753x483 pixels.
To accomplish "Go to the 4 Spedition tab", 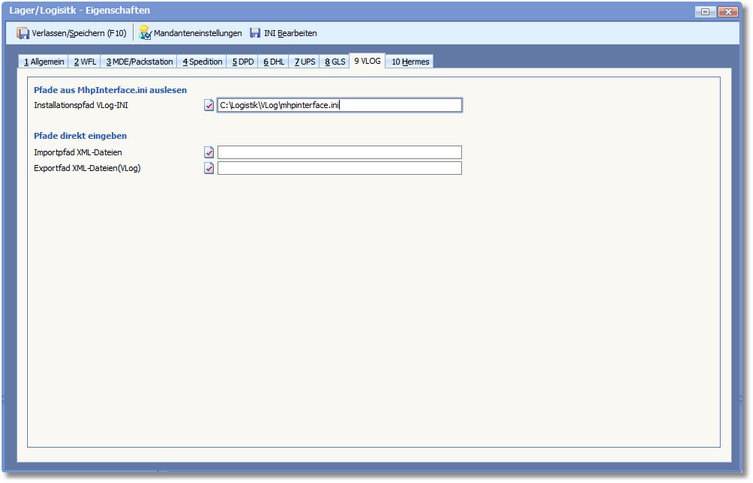I will click(x=202, y=62).
